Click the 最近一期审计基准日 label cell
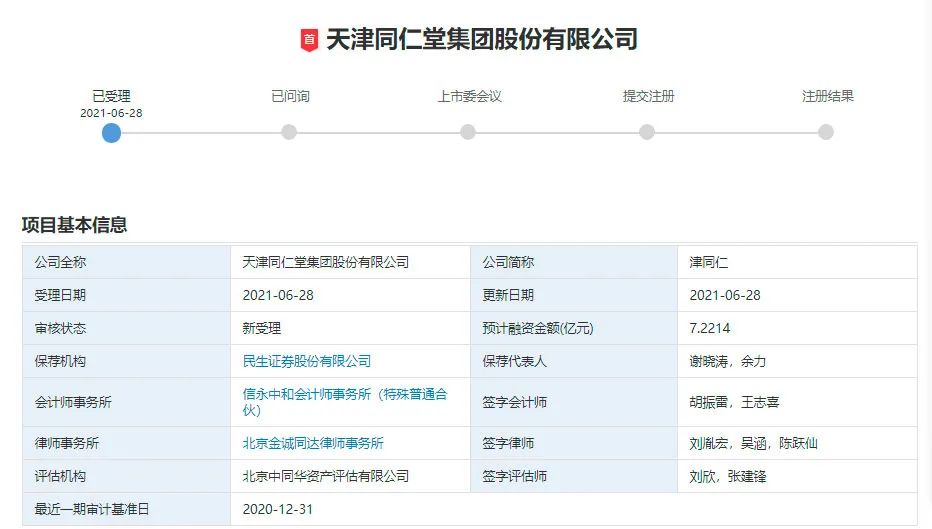Viewport: 932px width, 529px height. (126, 509)
